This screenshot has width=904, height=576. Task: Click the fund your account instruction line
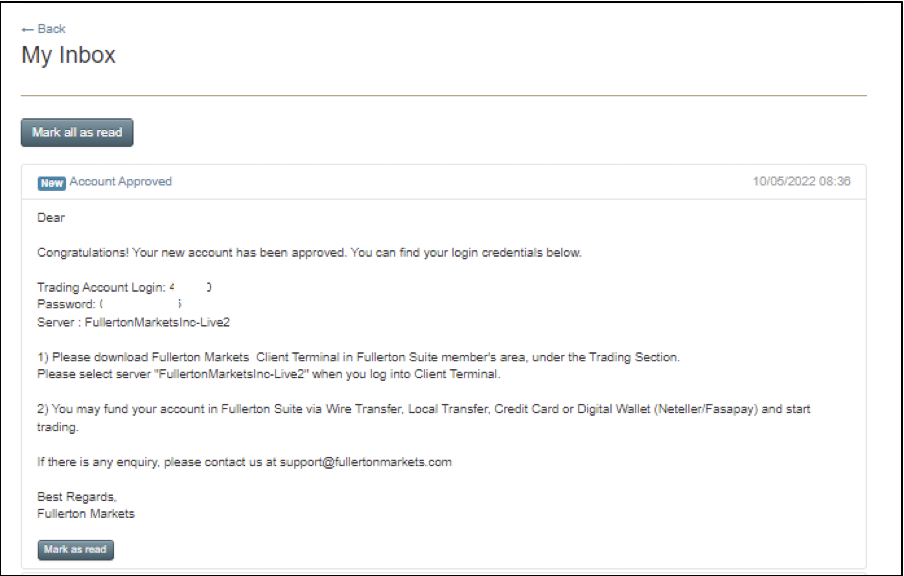[x=424, y=418]
